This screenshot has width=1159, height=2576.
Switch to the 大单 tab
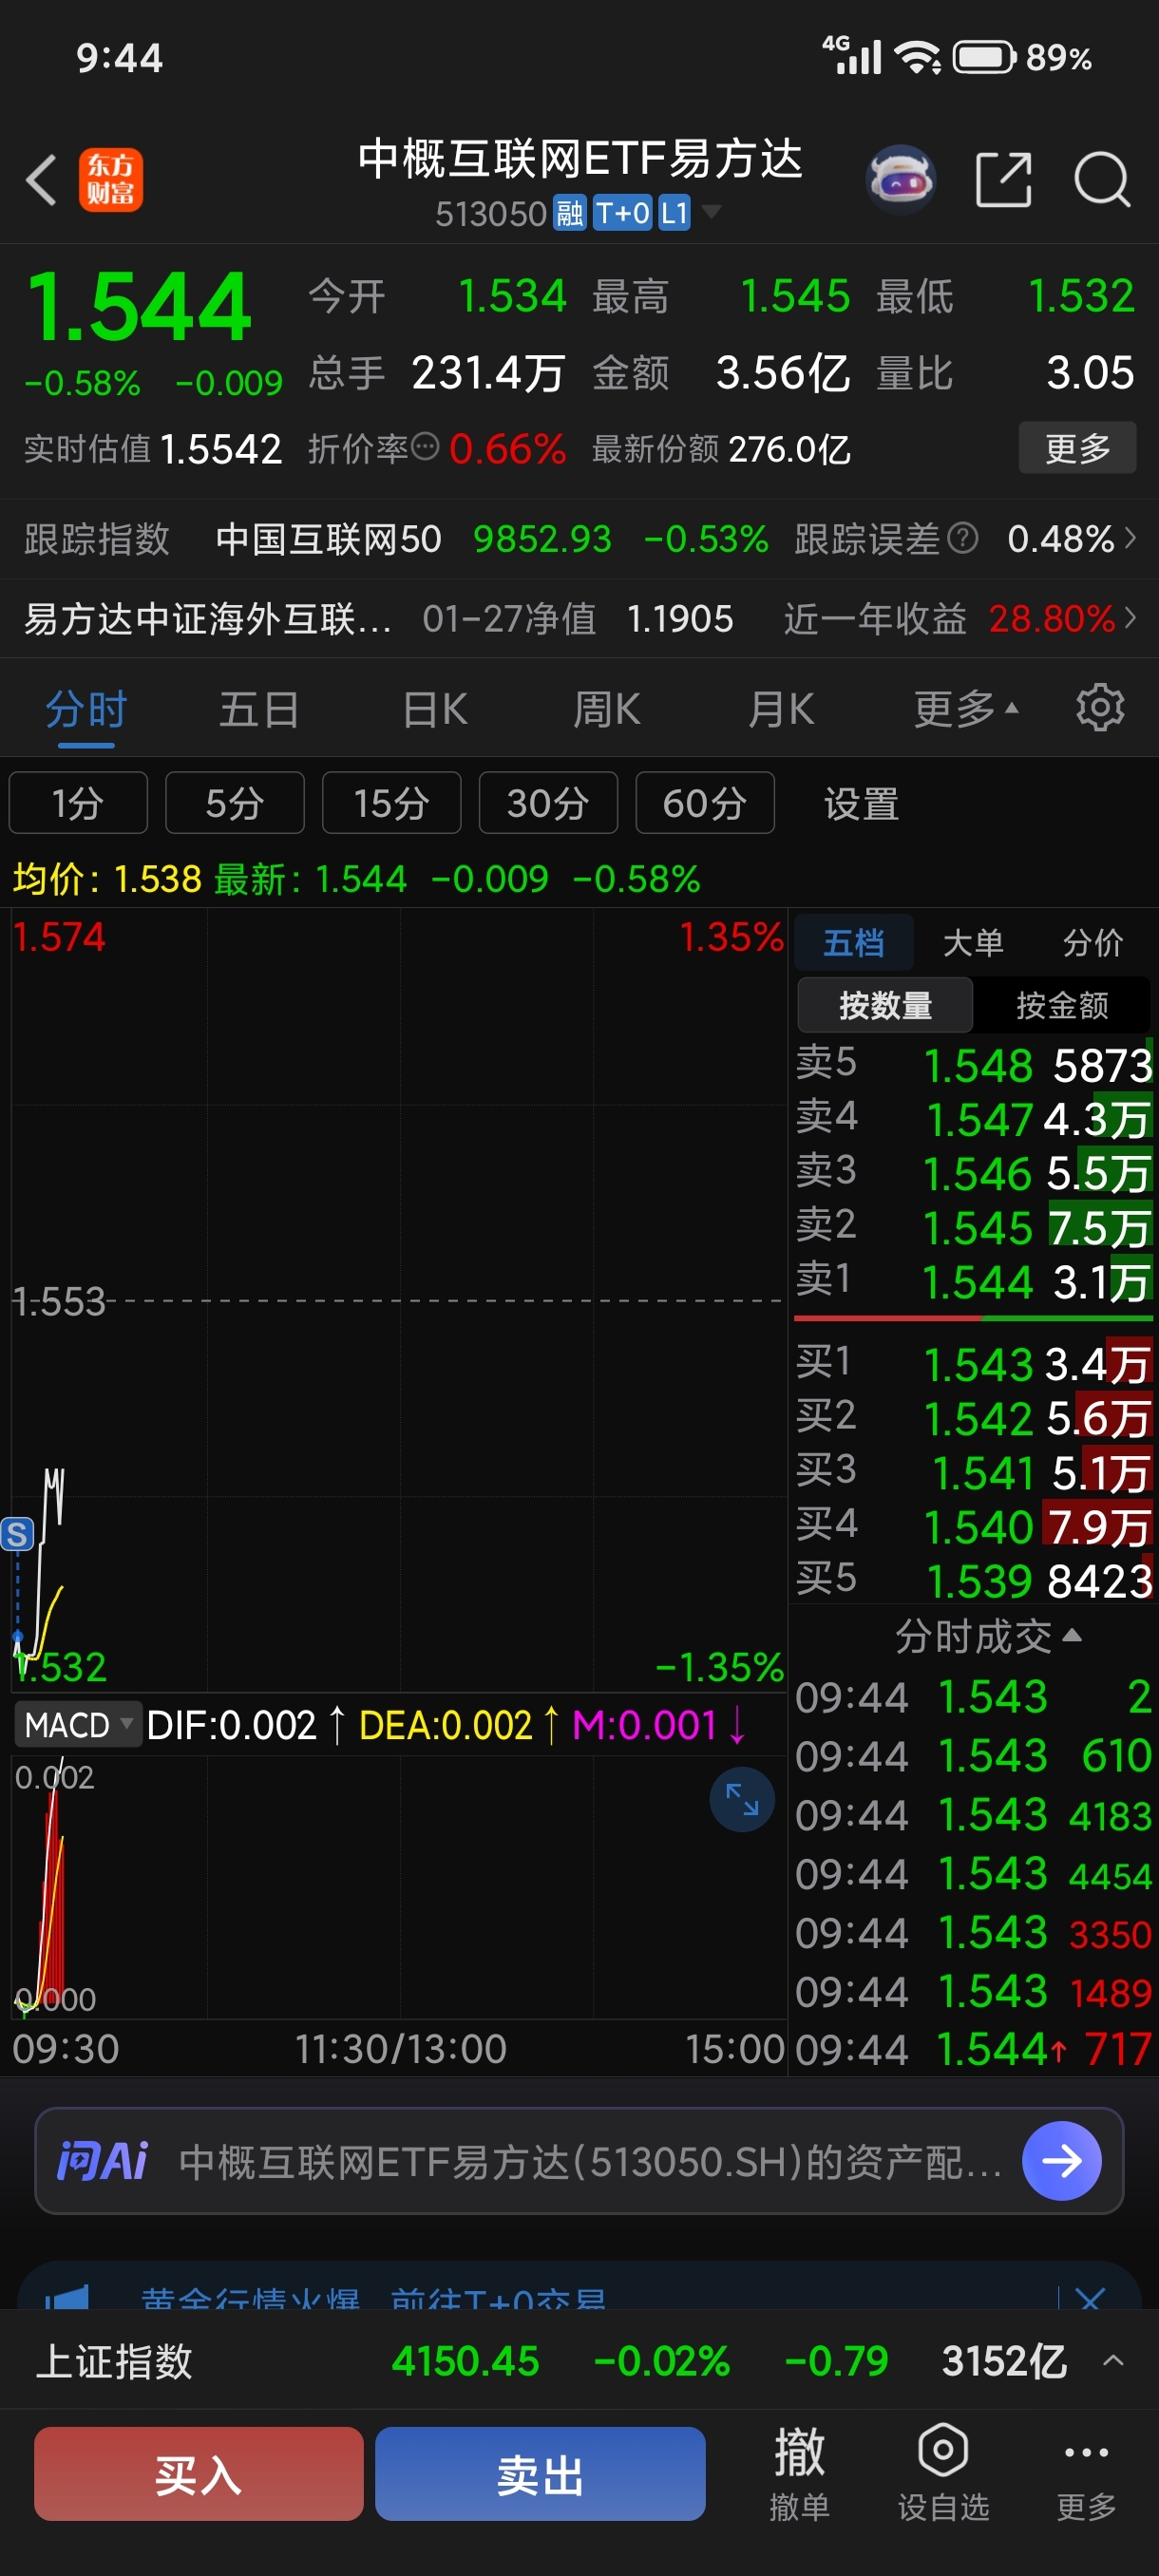973,942
